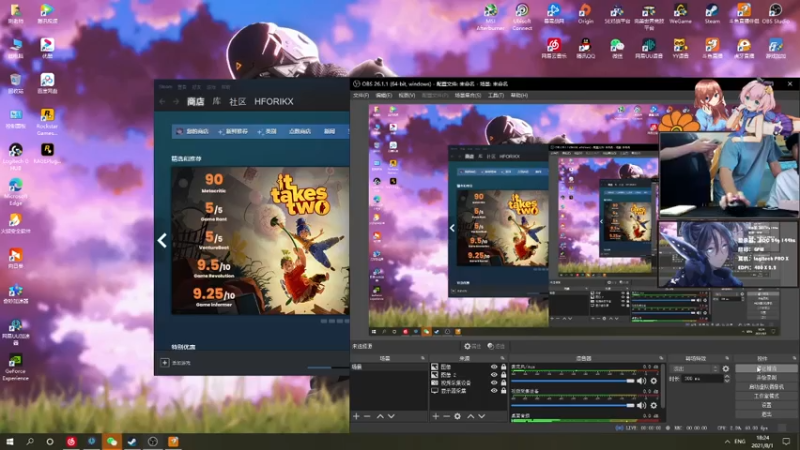
Task: Open settings gear for second mixer channel
Action: (654, 405)
